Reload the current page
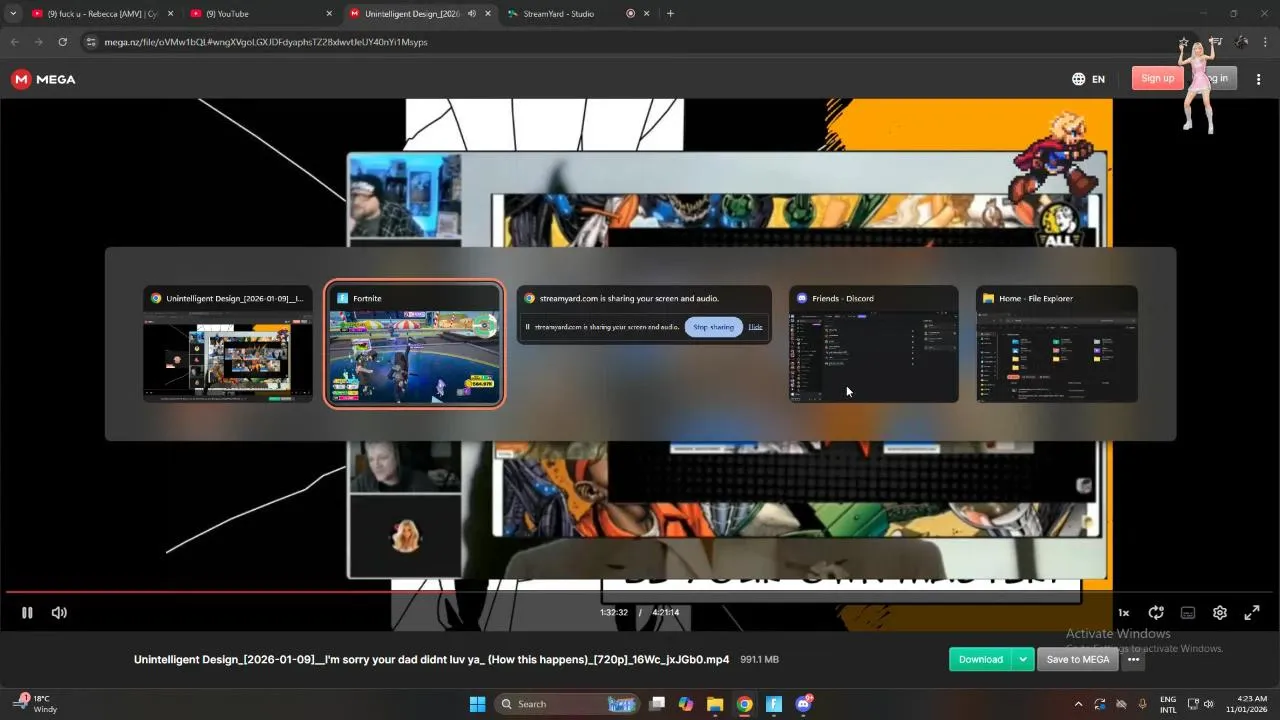Viewport: 1280px width, 720px height. [x=63, y=42]
